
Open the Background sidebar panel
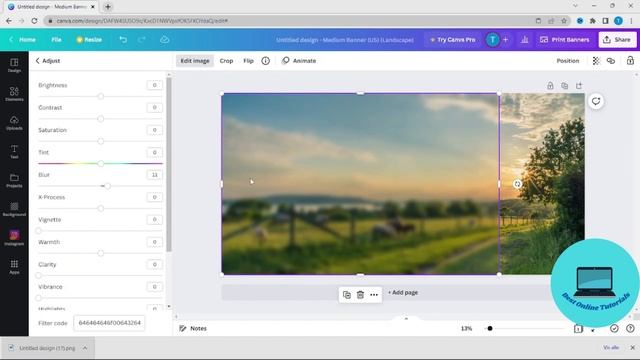14,209
